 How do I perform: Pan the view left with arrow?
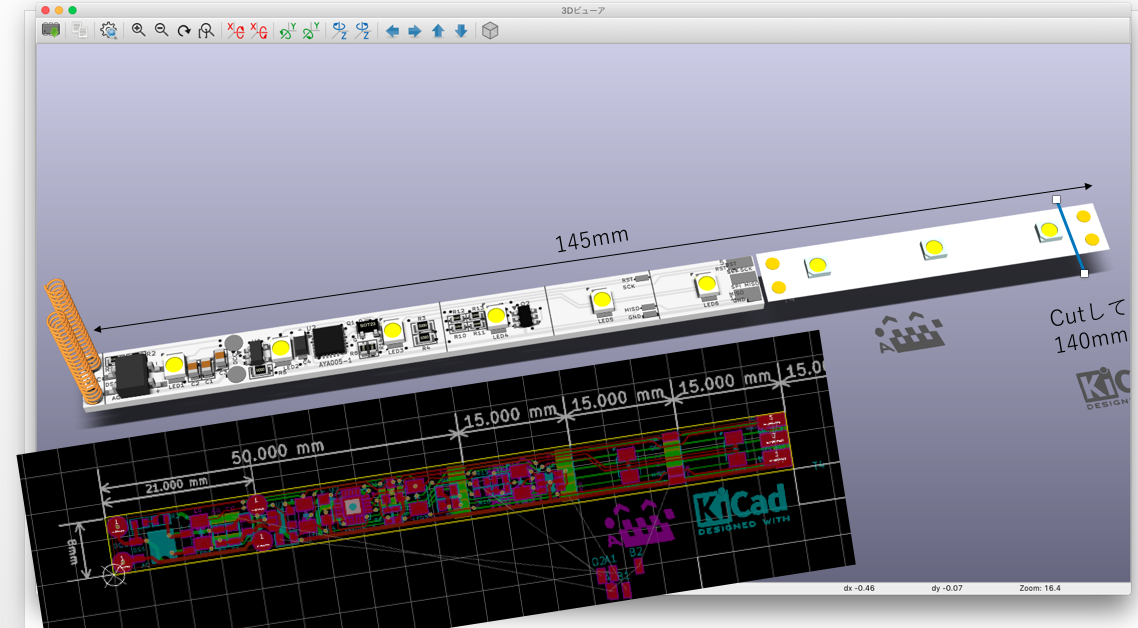392,31
